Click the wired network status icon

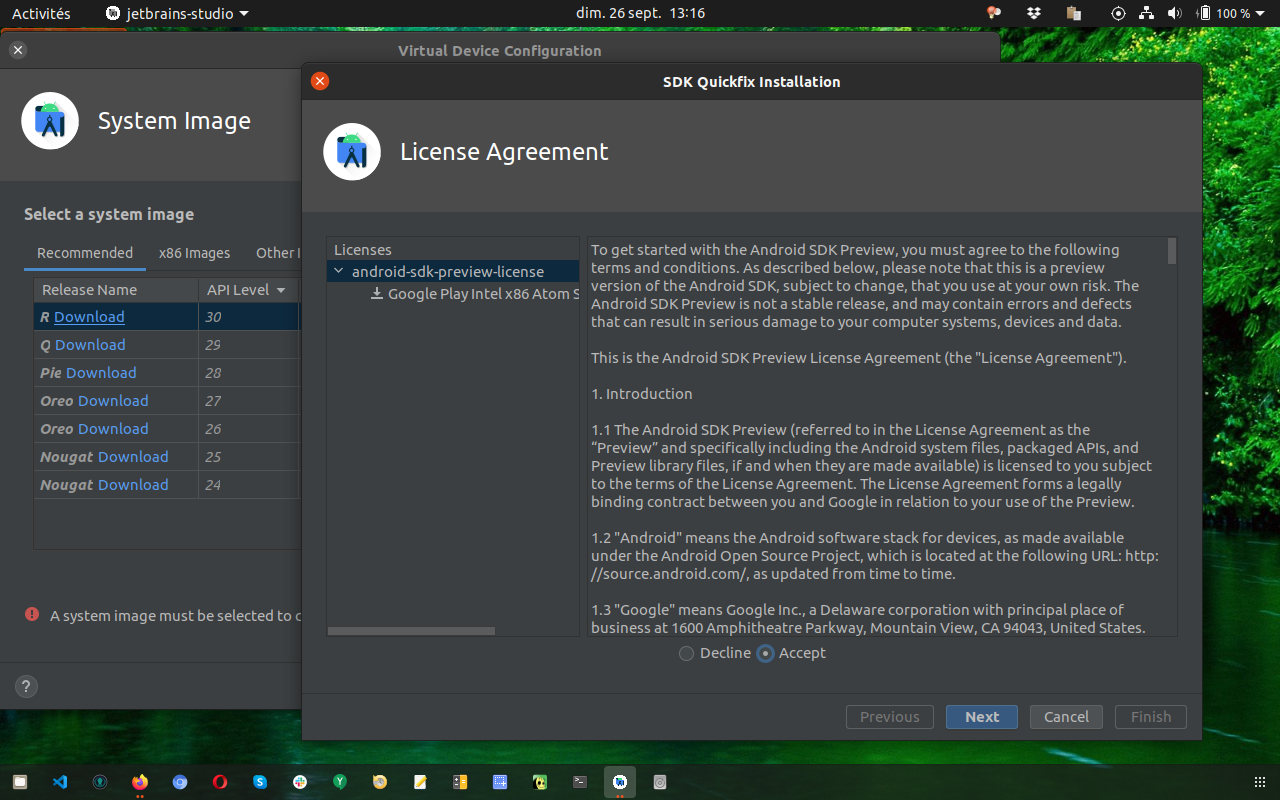coord(1147,13)
